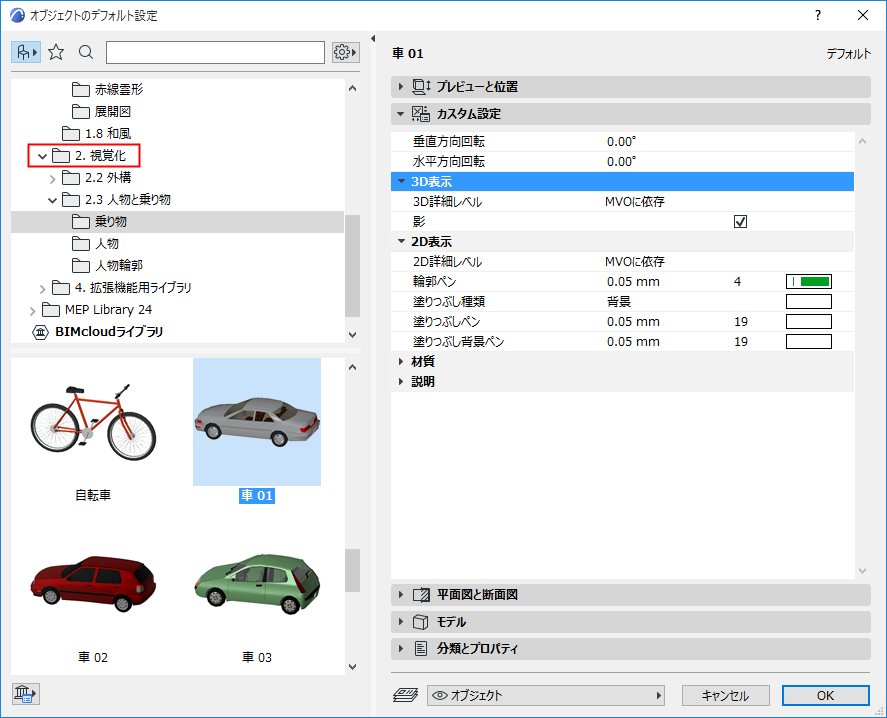Open the オブジェクト layer dropdown

click(x=546, y=695)
